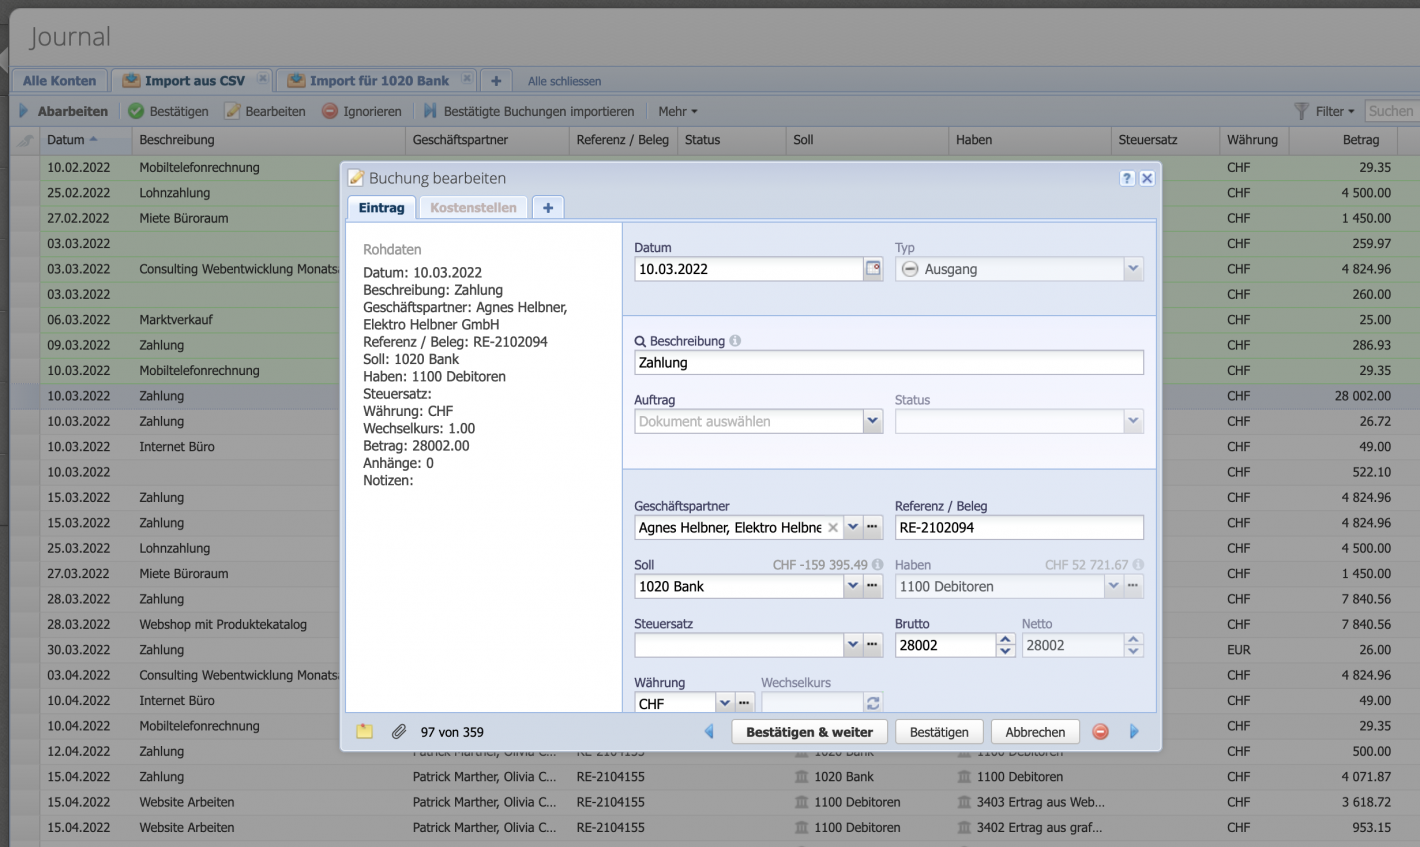Click the red stop icon next to dialog navigation
Viewport: 1420px width, 847px height.
pyautogui.click(x=1100, y=732)
